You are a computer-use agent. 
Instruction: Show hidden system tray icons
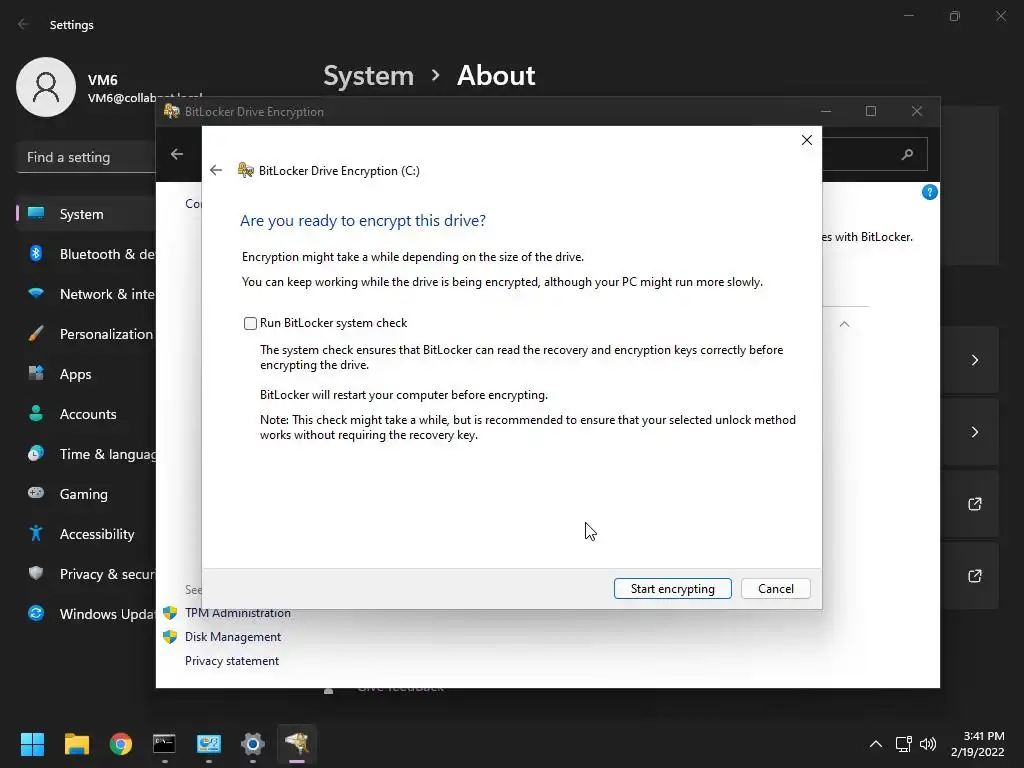pos(876,744)
